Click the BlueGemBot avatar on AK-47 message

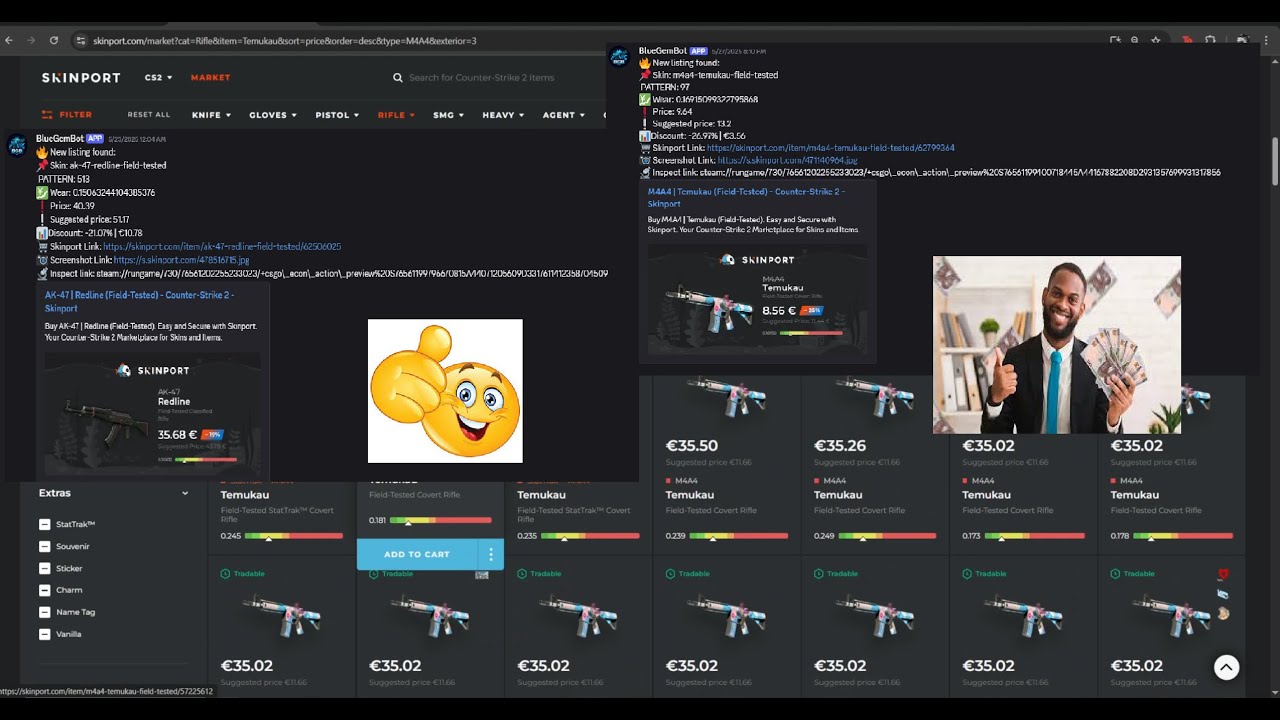click(x=17, y=146)
